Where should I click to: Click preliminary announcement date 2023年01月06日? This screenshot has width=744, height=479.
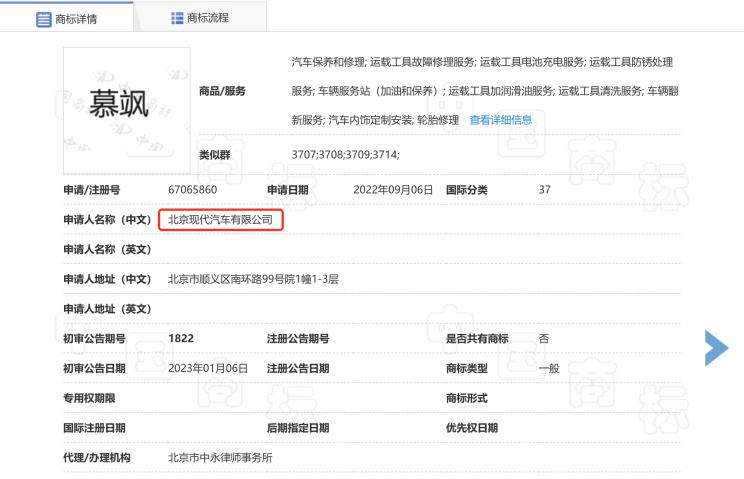[x=208, y=368]
